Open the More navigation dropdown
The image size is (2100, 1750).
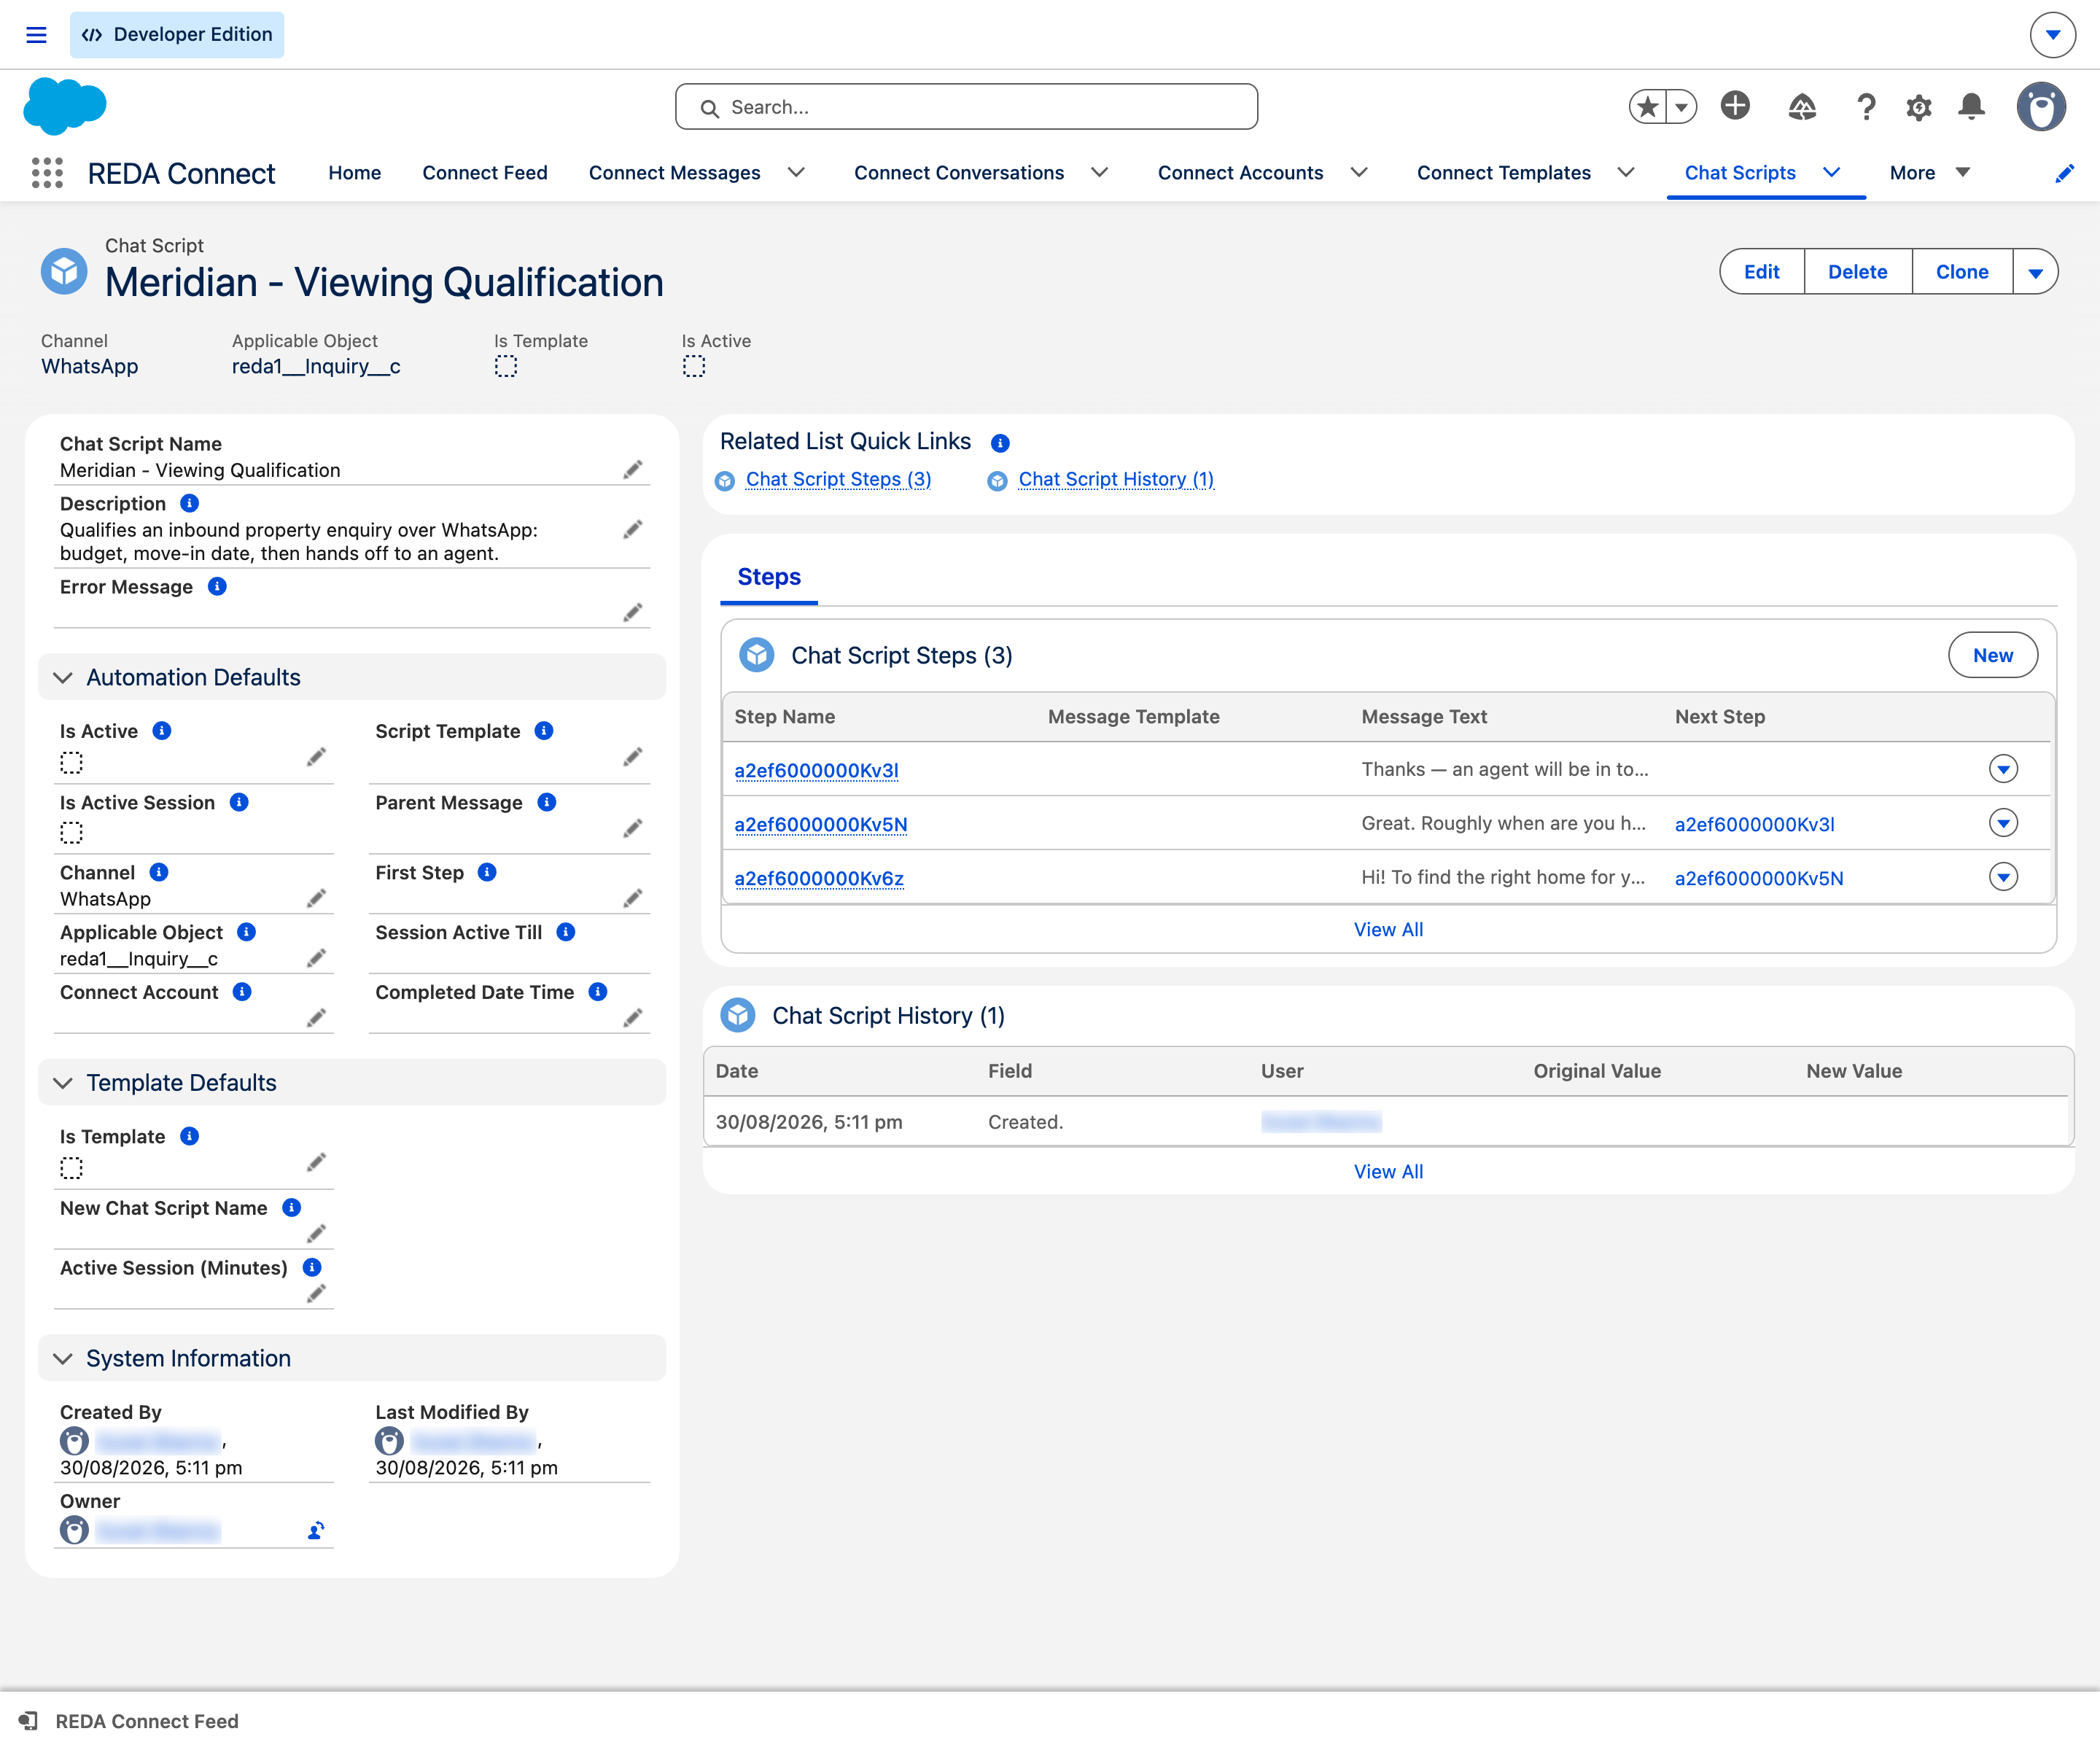coord(1929,173)
